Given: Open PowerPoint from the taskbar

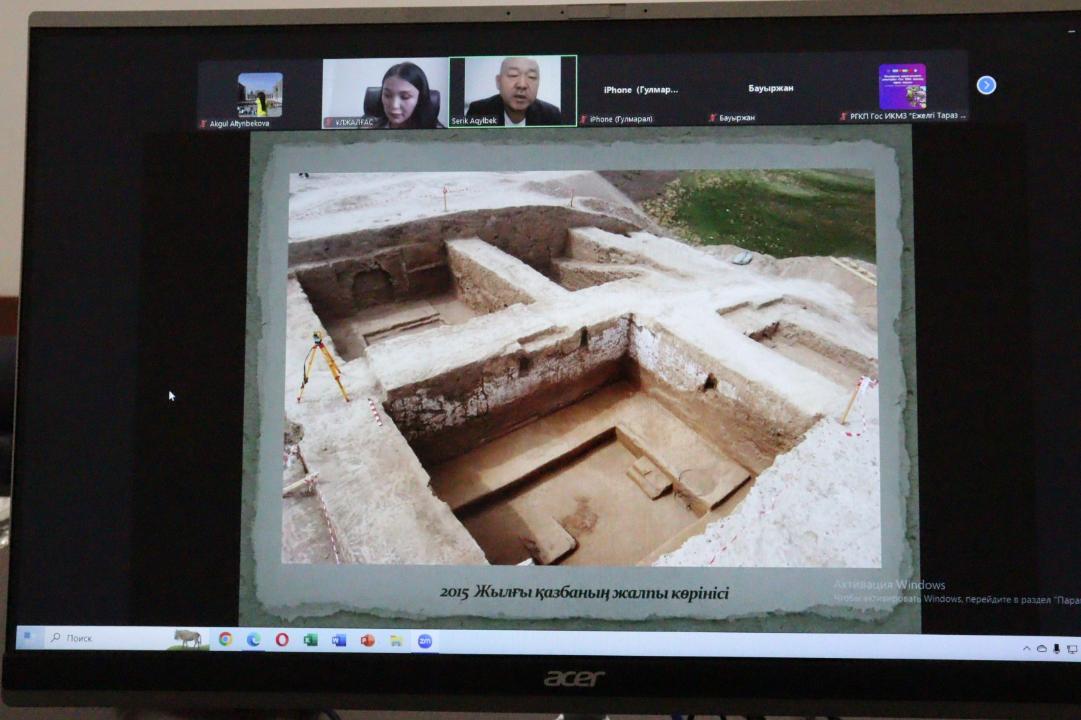Looking at the screenshot, I should point(367,641).
